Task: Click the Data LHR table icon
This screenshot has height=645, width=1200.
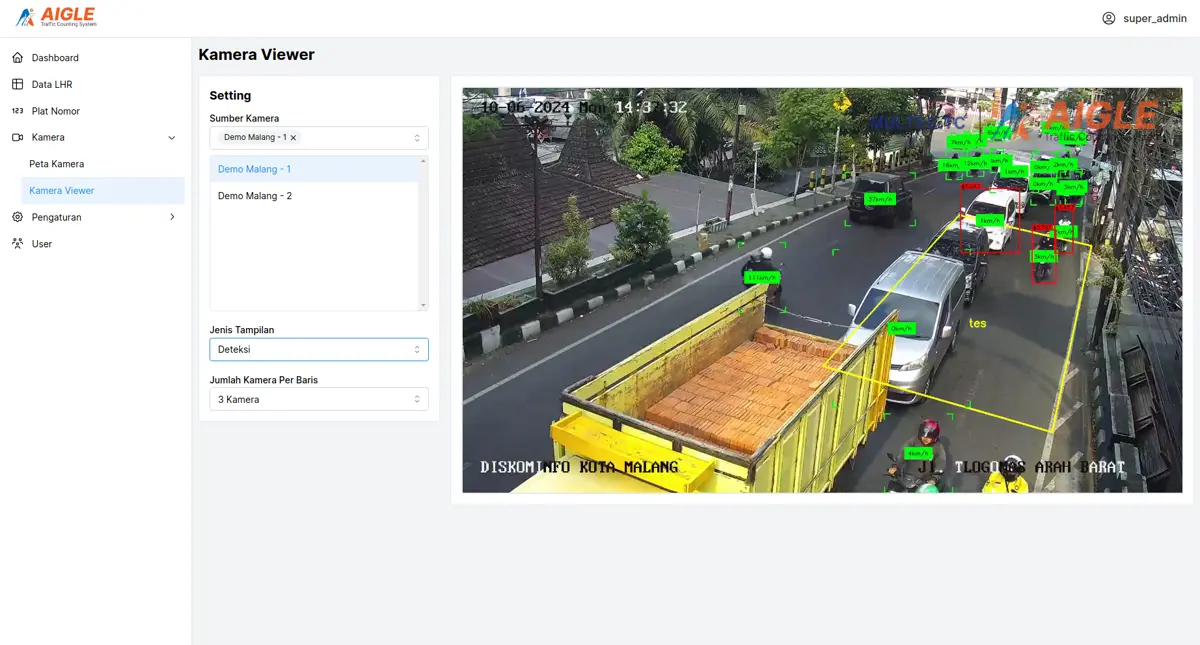Action: (x=17, y=84)
